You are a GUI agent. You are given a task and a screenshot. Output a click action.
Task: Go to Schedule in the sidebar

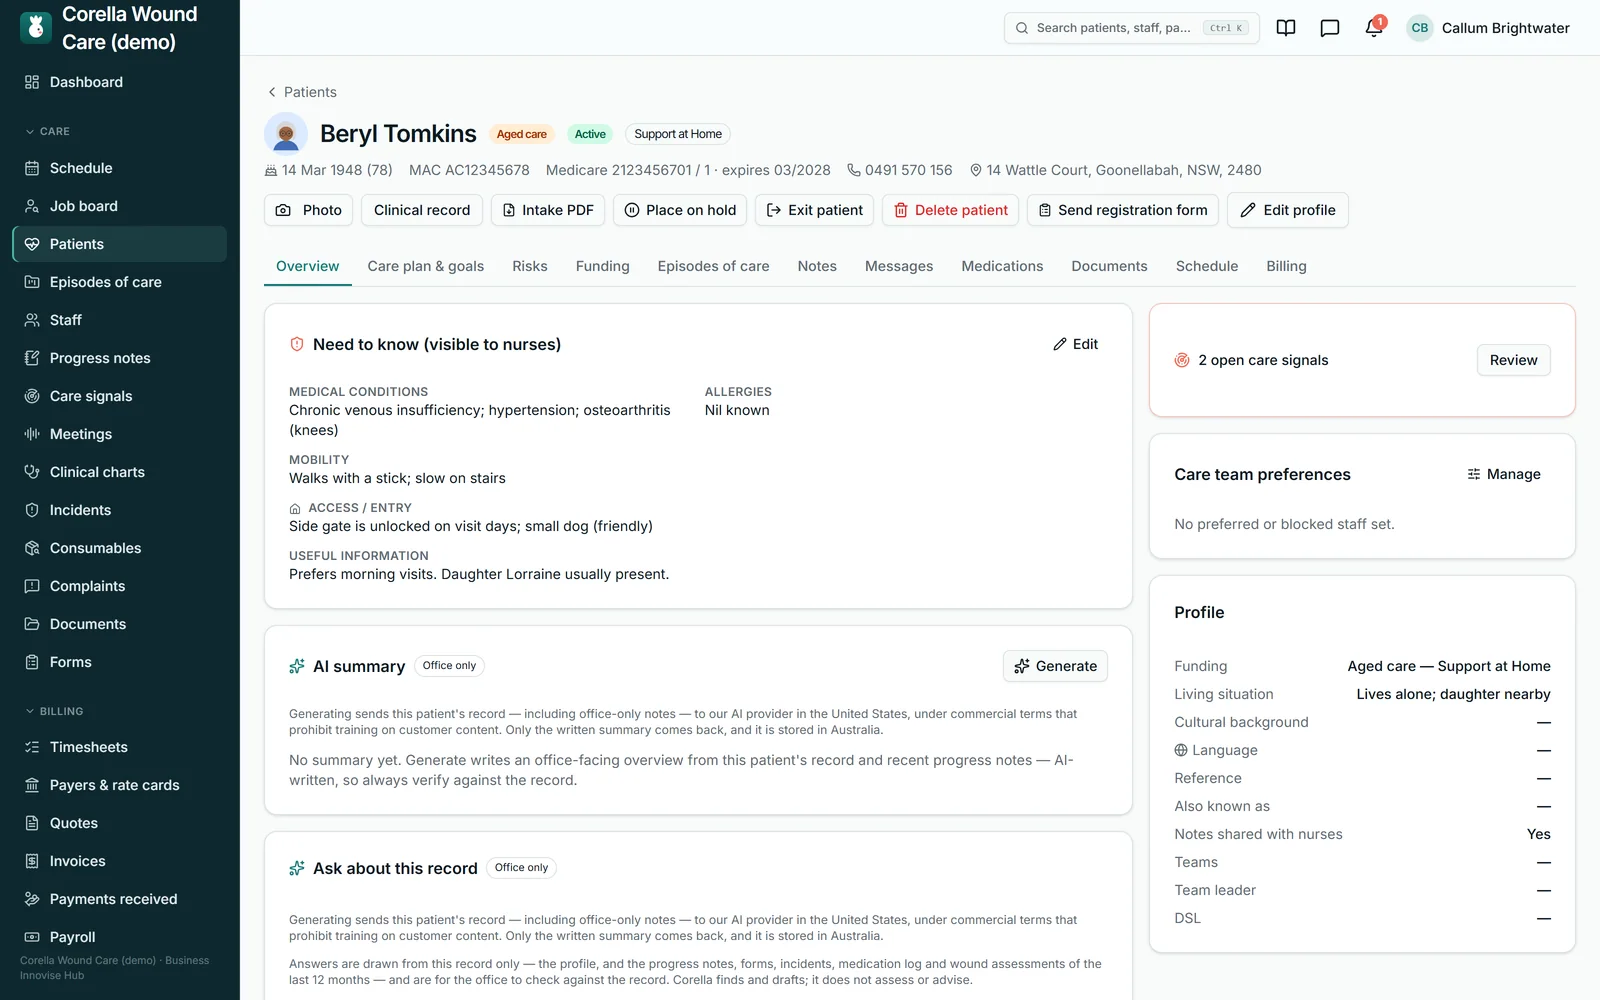(119, 168)
